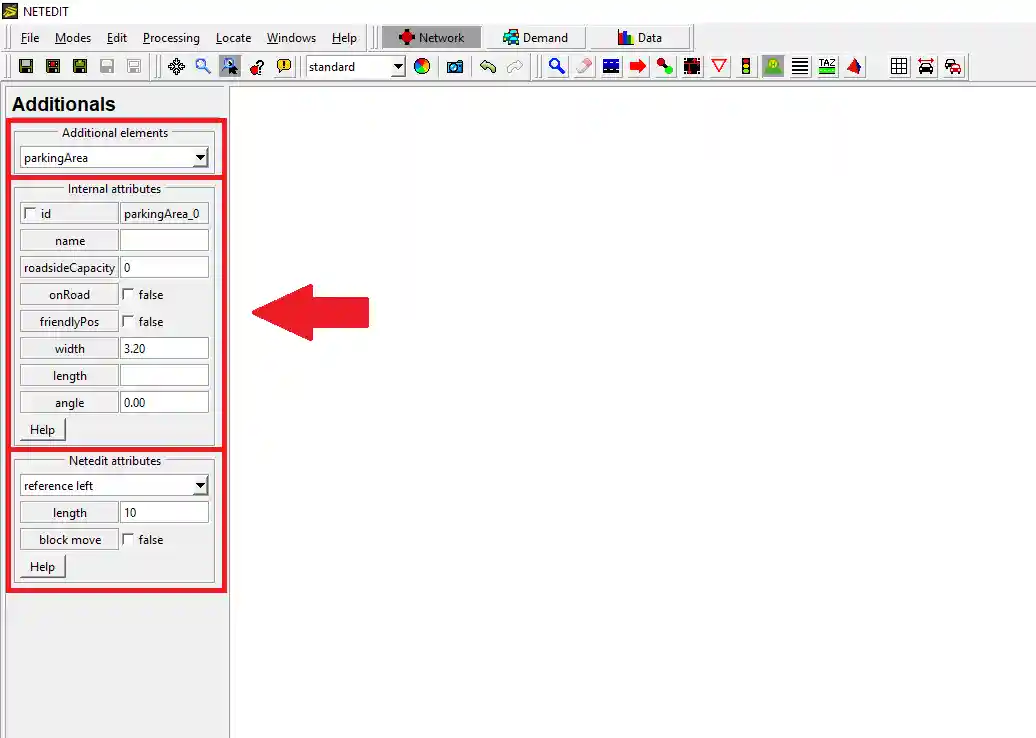Select create edge mode red-green nodes icon
The height and width of the screenshot is (738, 1036).
coord(665,67)
